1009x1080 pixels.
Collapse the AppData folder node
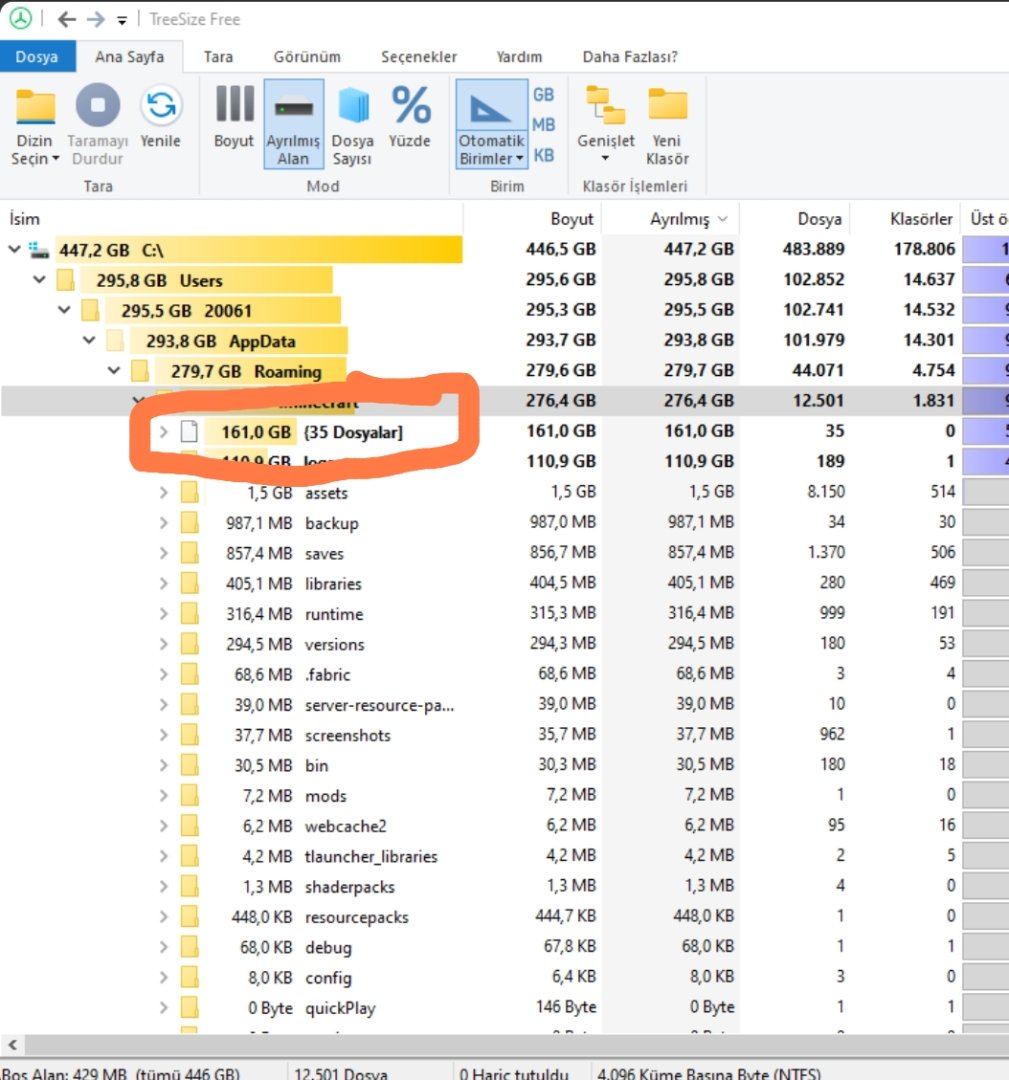pos(89,340)
